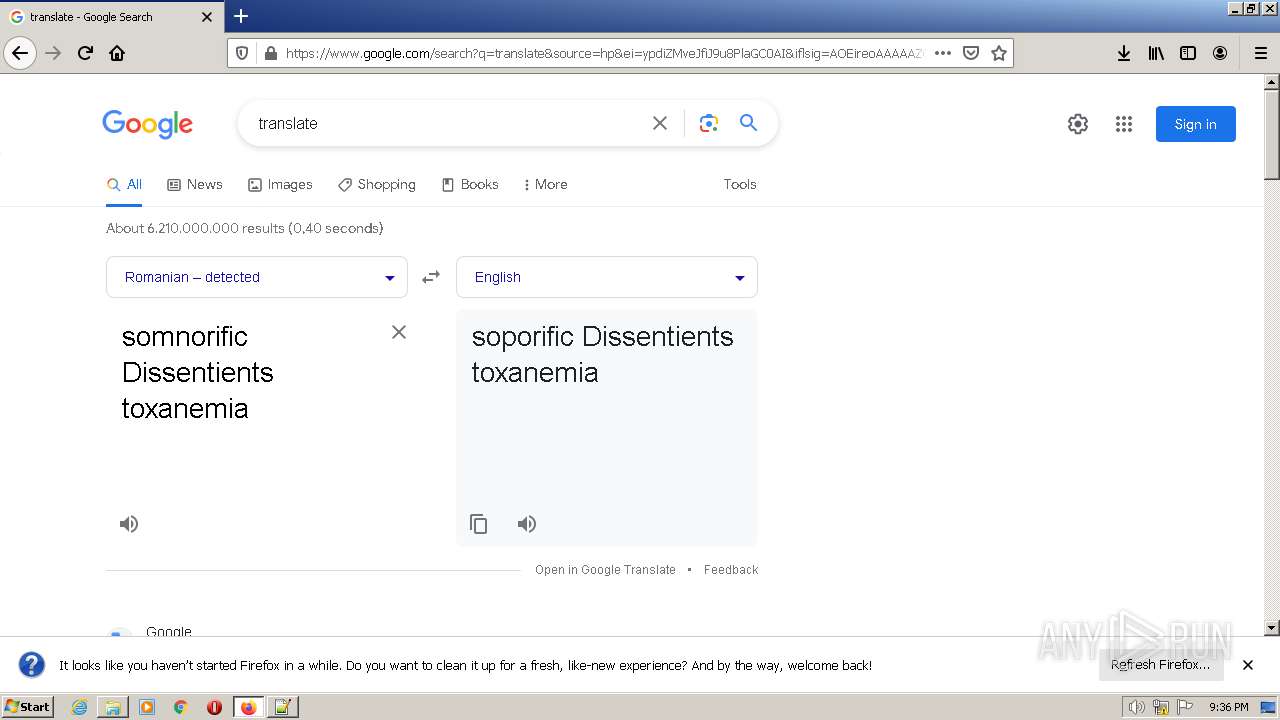This screenshot has width=1280, height=720.
Task: Open the search Tools options
Action: 740,184
